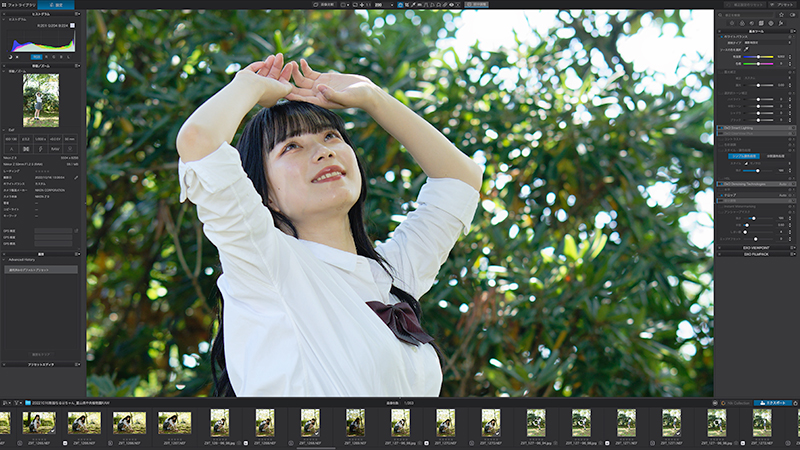Open the Move/Zoom palette menu
Screen dimensions: 800x450
78,66
